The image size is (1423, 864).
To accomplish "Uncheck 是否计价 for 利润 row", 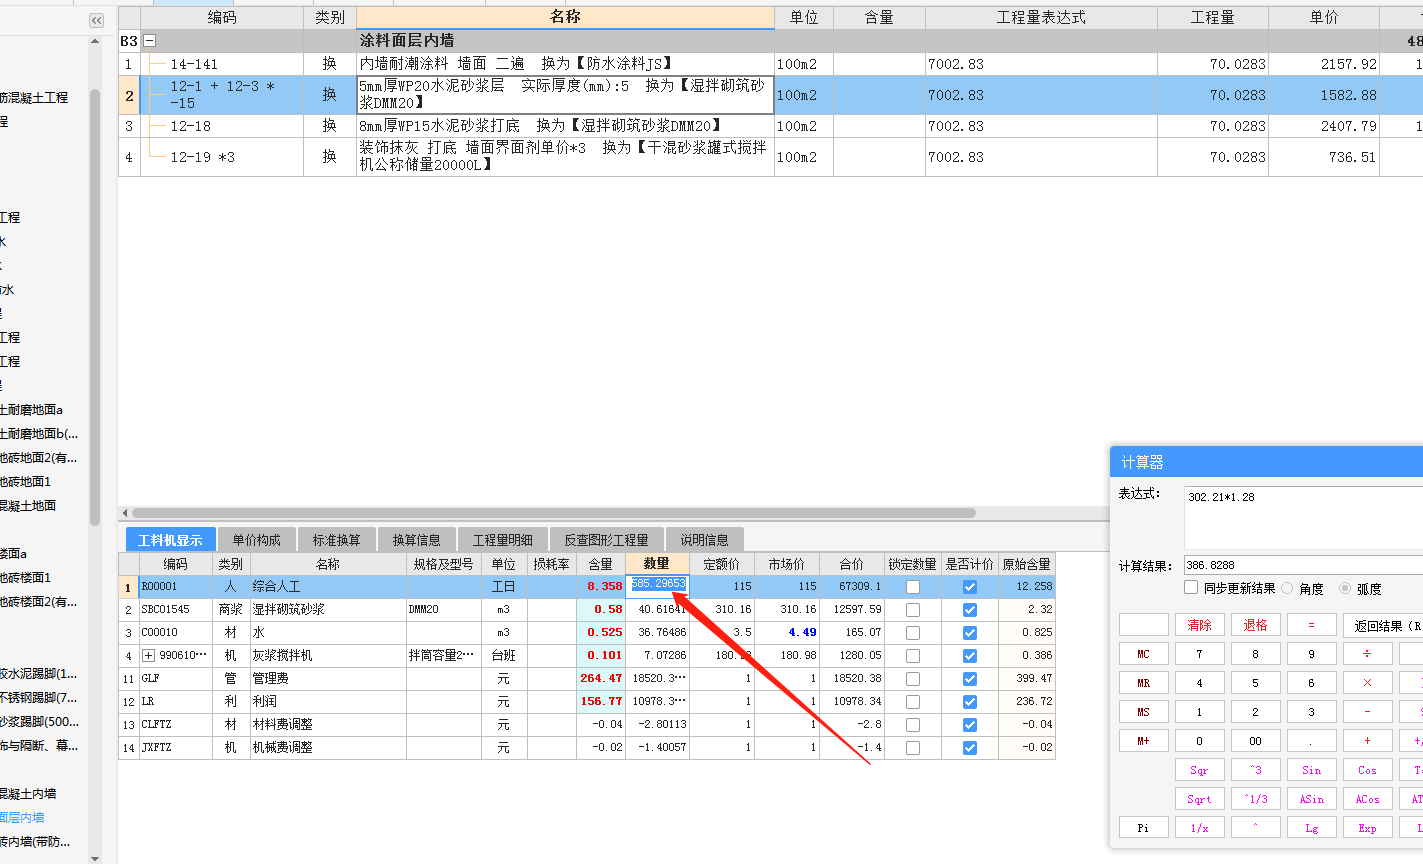I will coord(970,702).
